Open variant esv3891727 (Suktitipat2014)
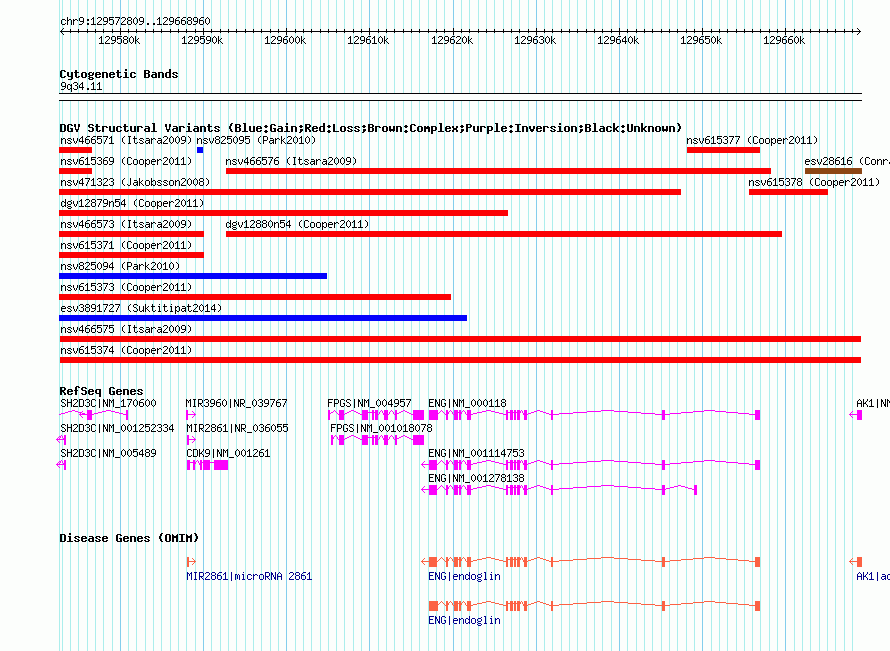 141,308
